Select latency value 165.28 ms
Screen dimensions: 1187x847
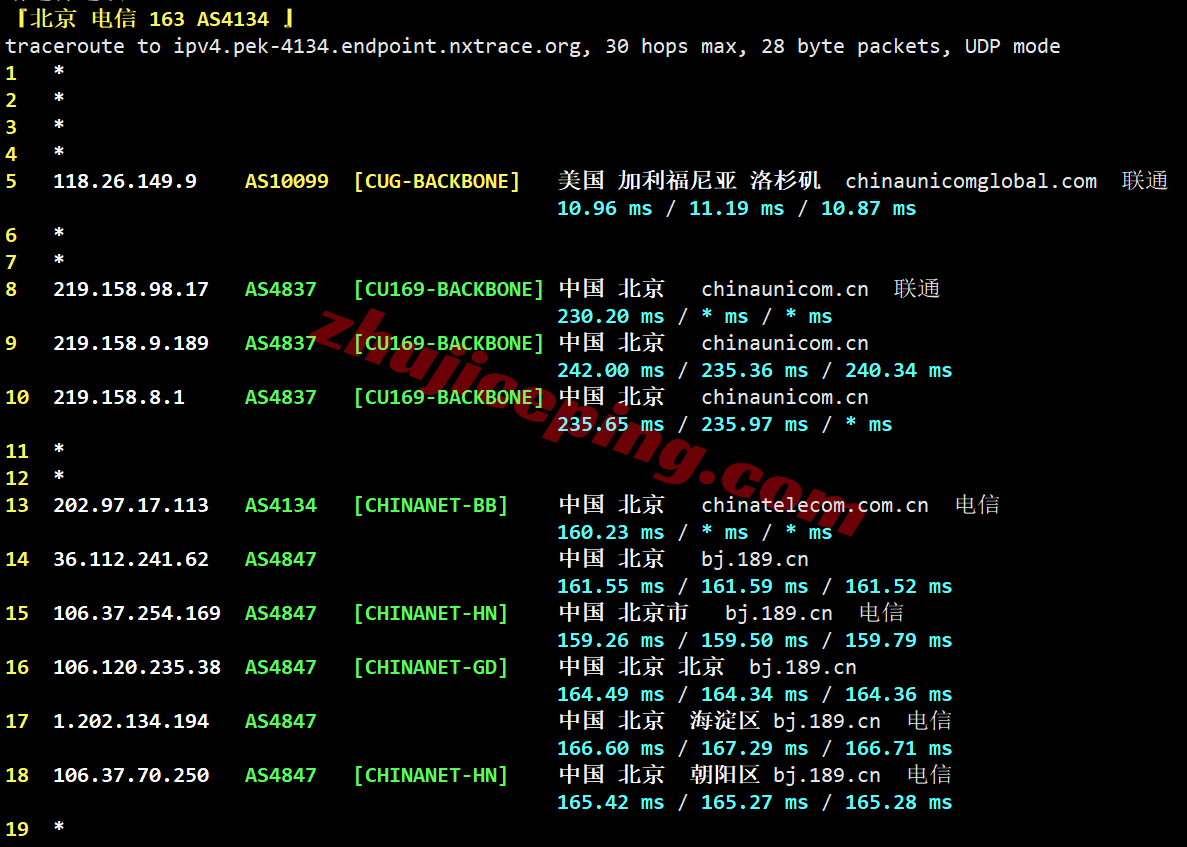(x=899, y=802)
